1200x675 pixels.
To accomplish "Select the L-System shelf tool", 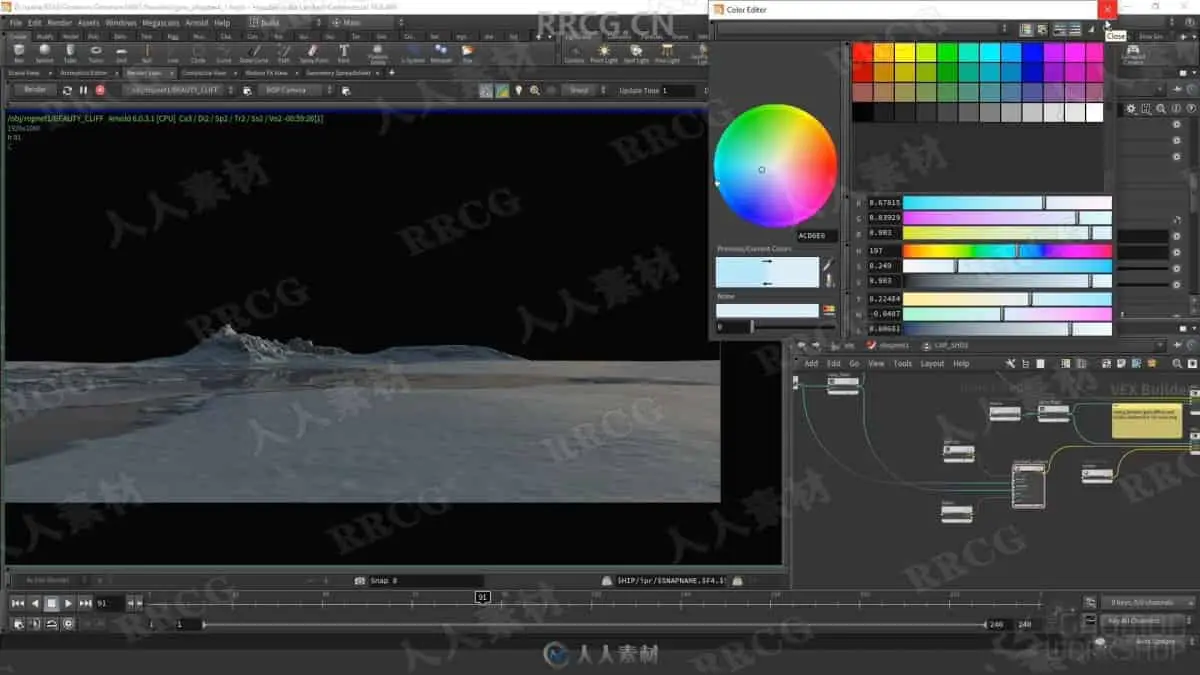I will click(x=413, y=52).
